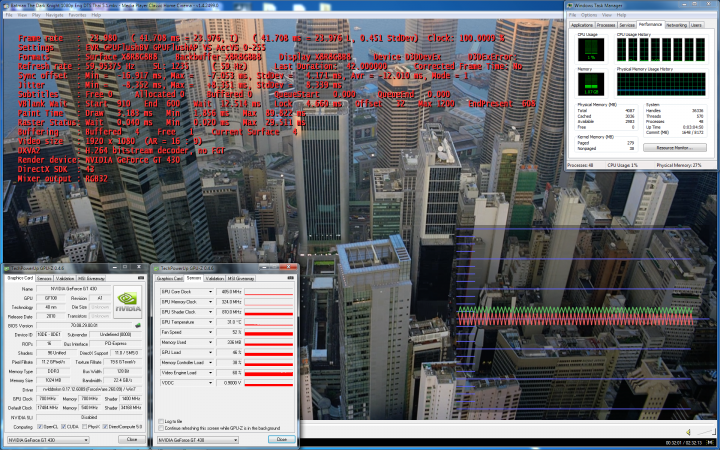Open the GPU Shader Clock sensor dropdown

pyautogui.click(x=210, y=312)
